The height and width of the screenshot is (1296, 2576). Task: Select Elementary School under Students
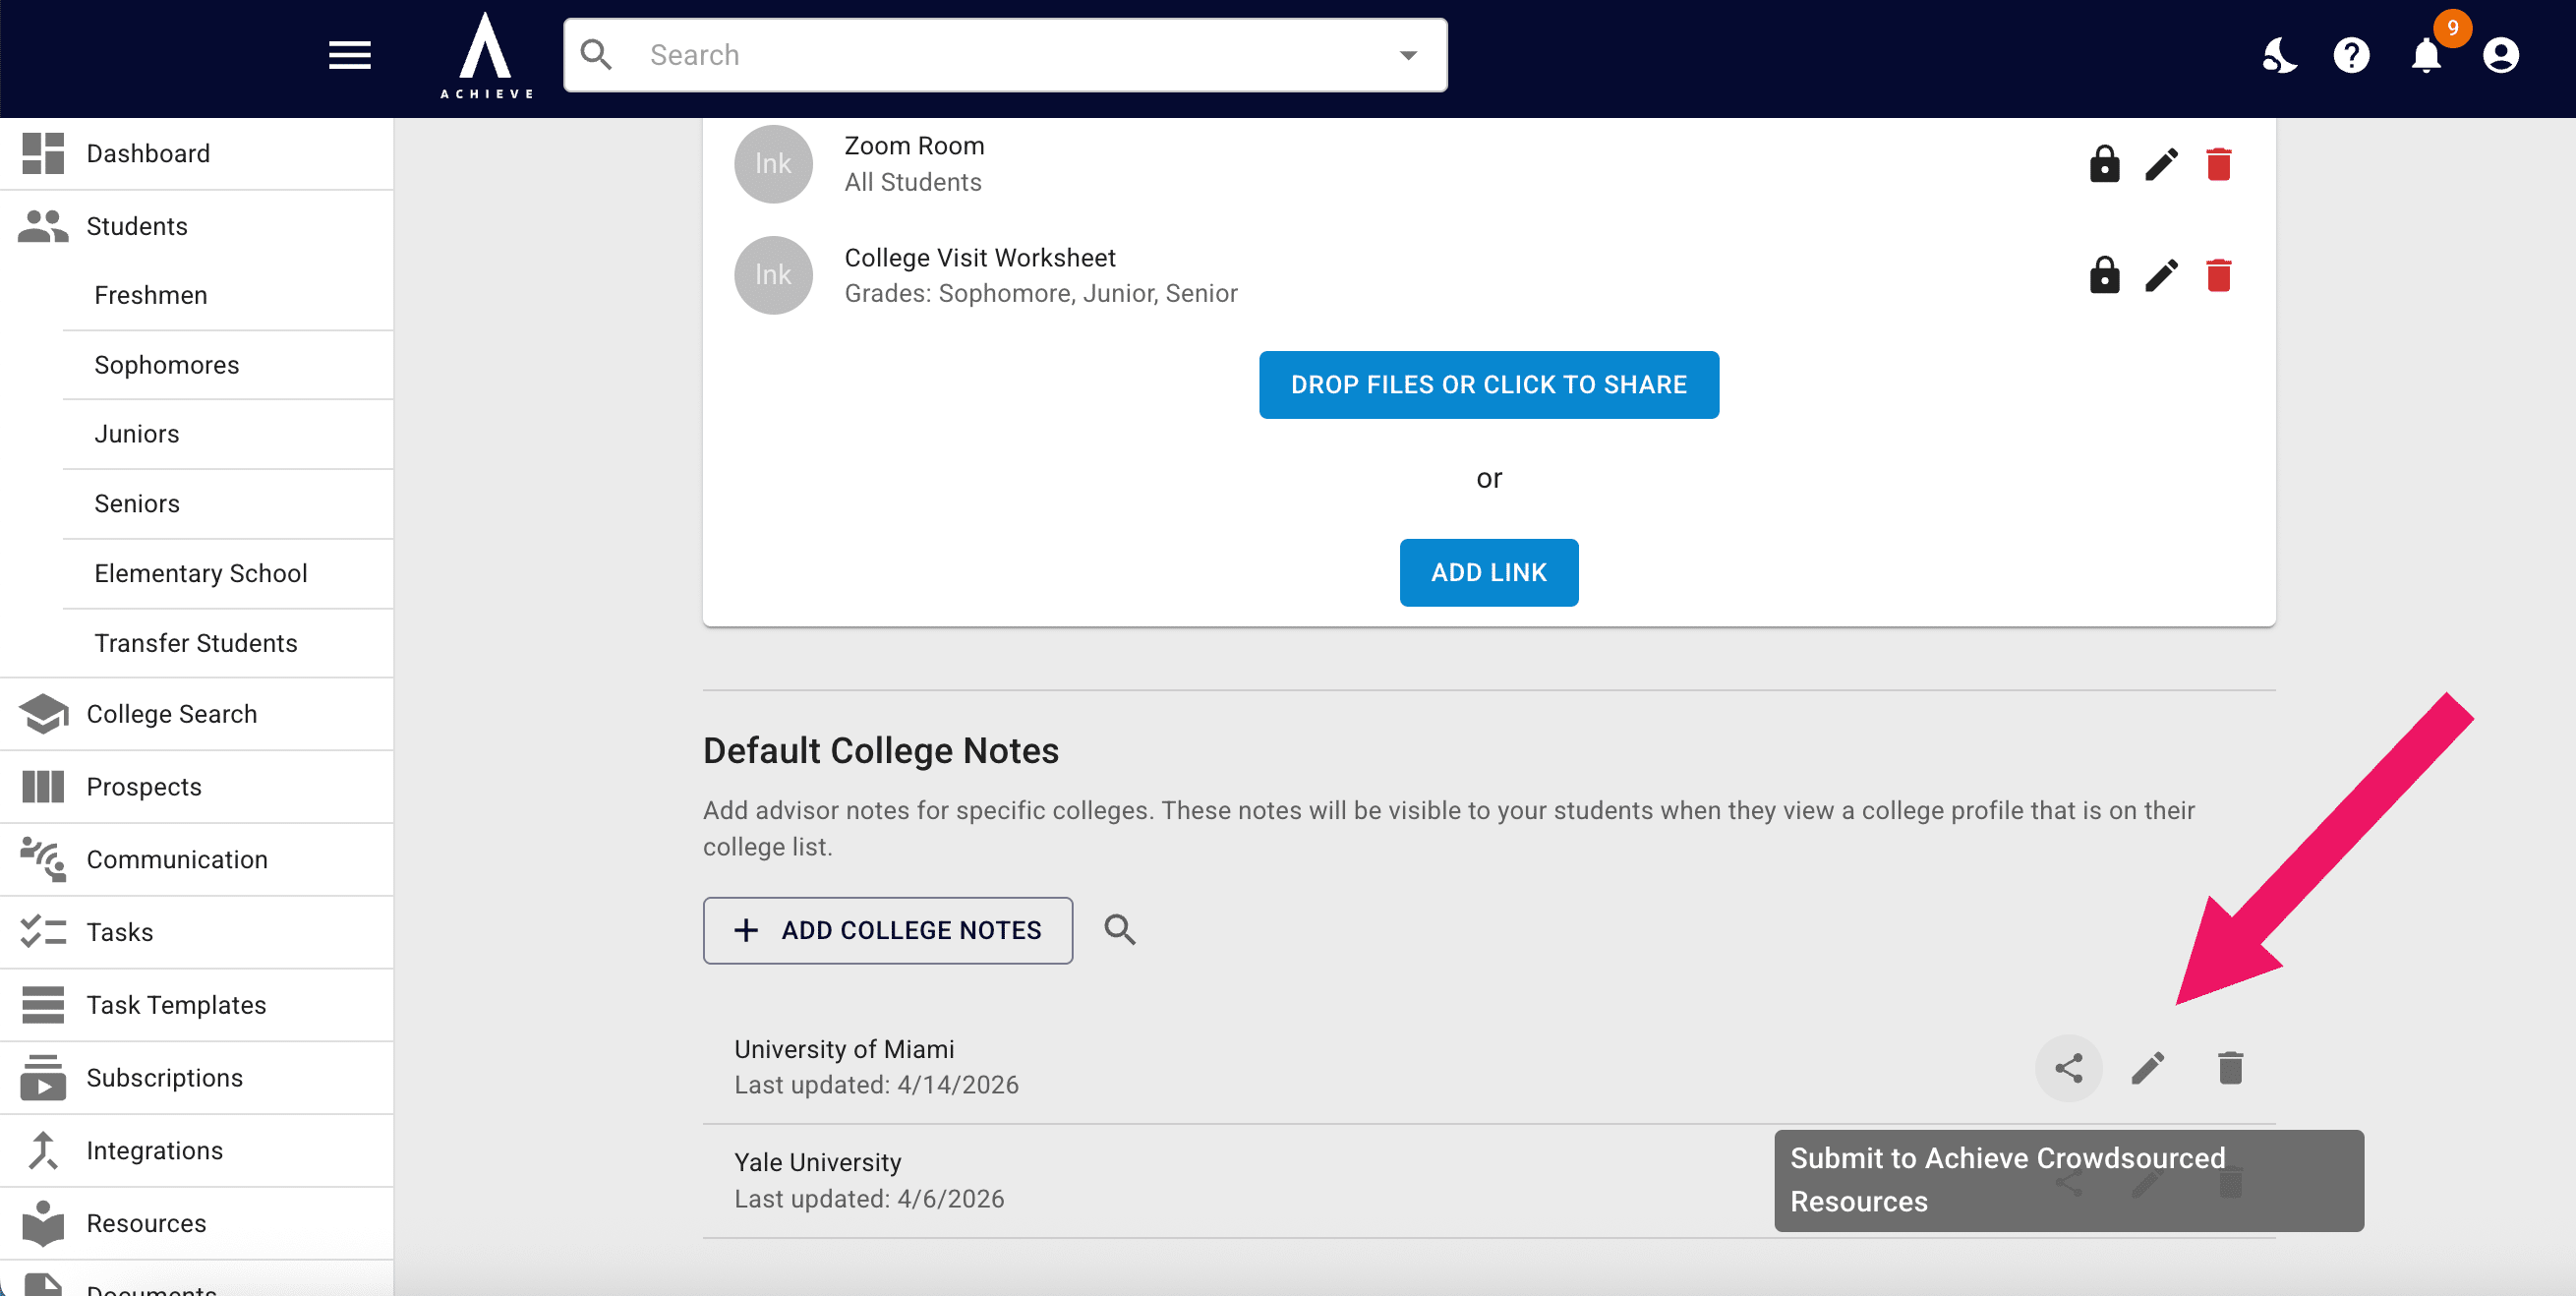pyautogui.click(x=228, y=573)
